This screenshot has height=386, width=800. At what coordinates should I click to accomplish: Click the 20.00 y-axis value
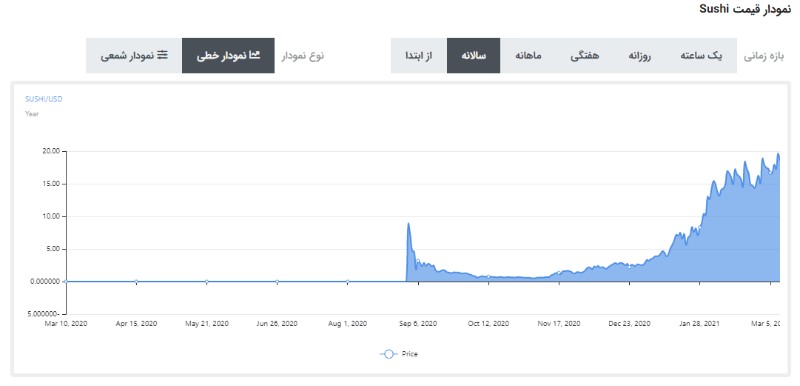coord(52,151)
